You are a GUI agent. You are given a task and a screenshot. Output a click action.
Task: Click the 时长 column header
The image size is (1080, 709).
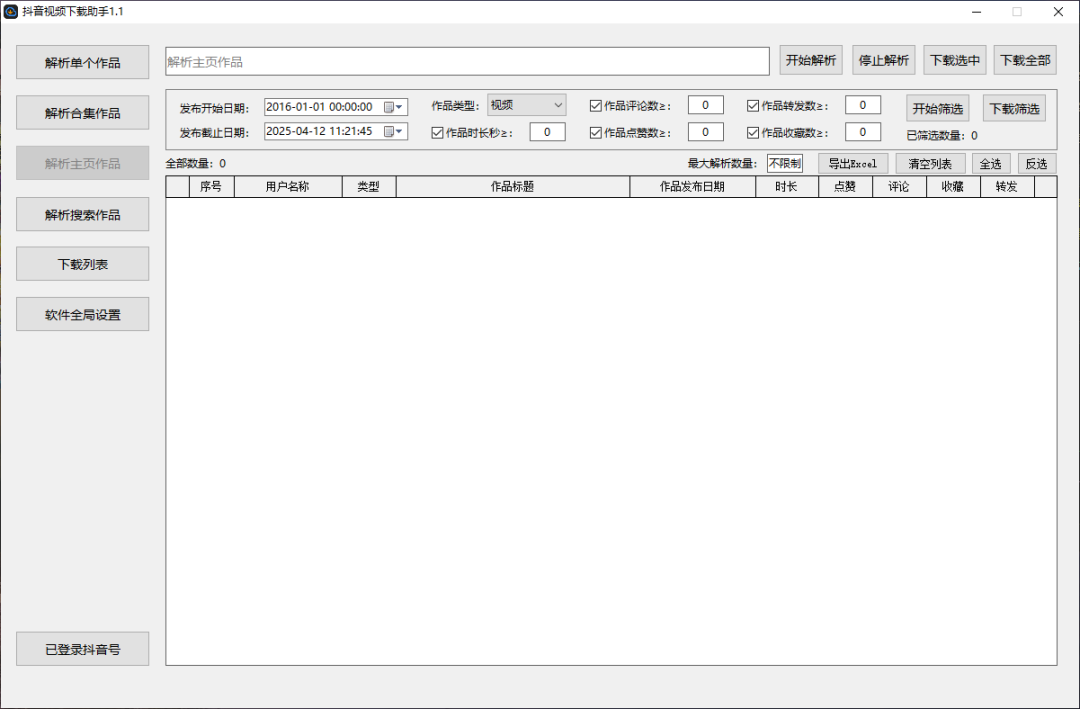[787, 187]
